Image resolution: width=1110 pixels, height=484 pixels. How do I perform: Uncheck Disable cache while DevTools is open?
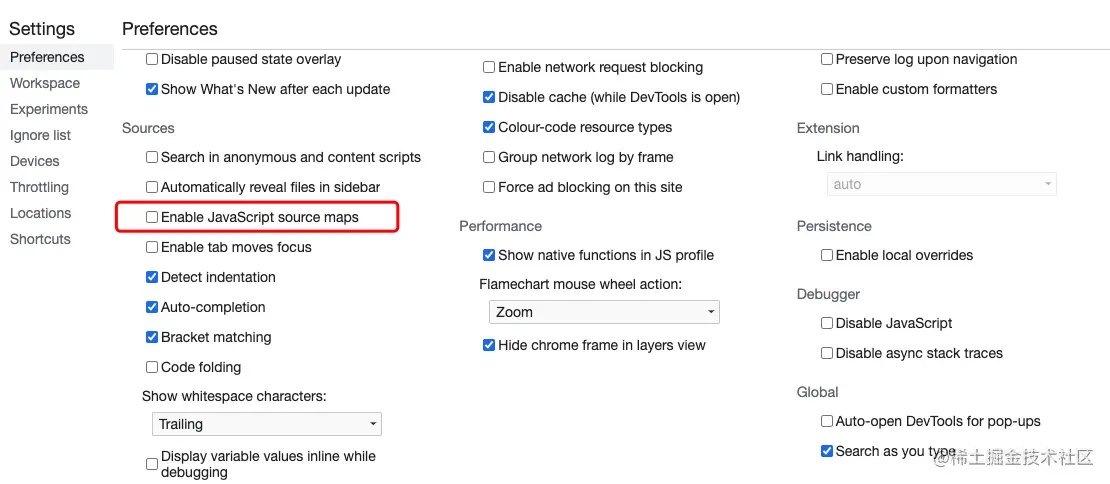point(489,97)
